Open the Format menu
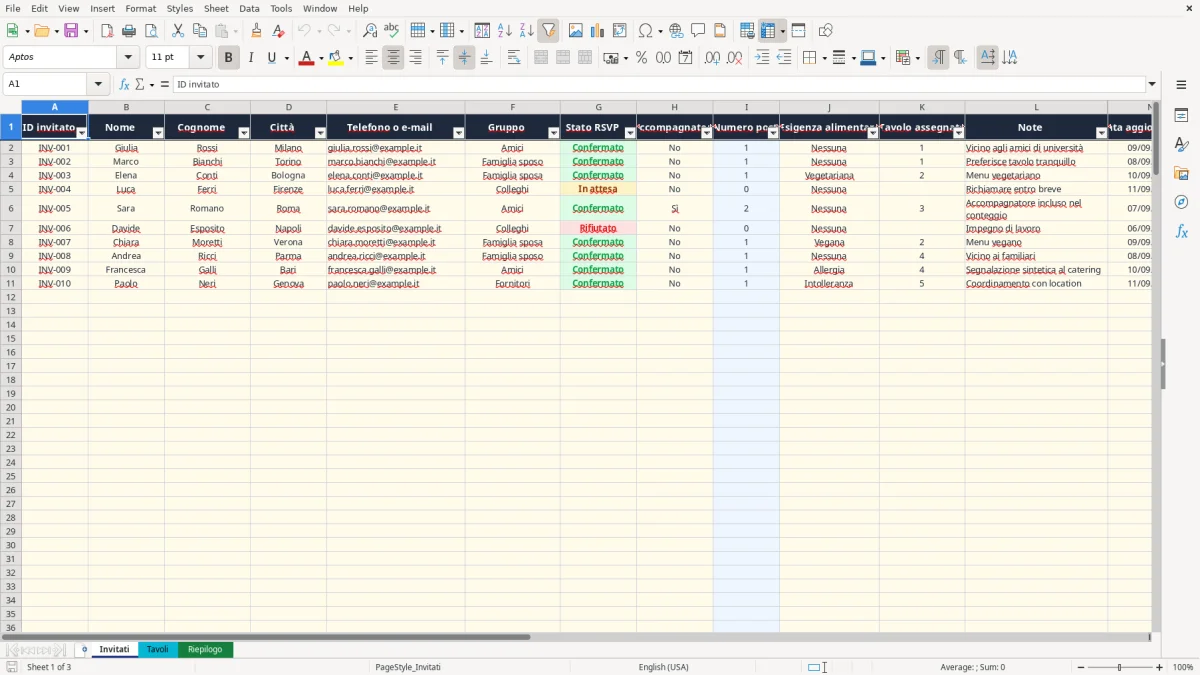This screenshot has width=1200, height=675. point(140,8)
